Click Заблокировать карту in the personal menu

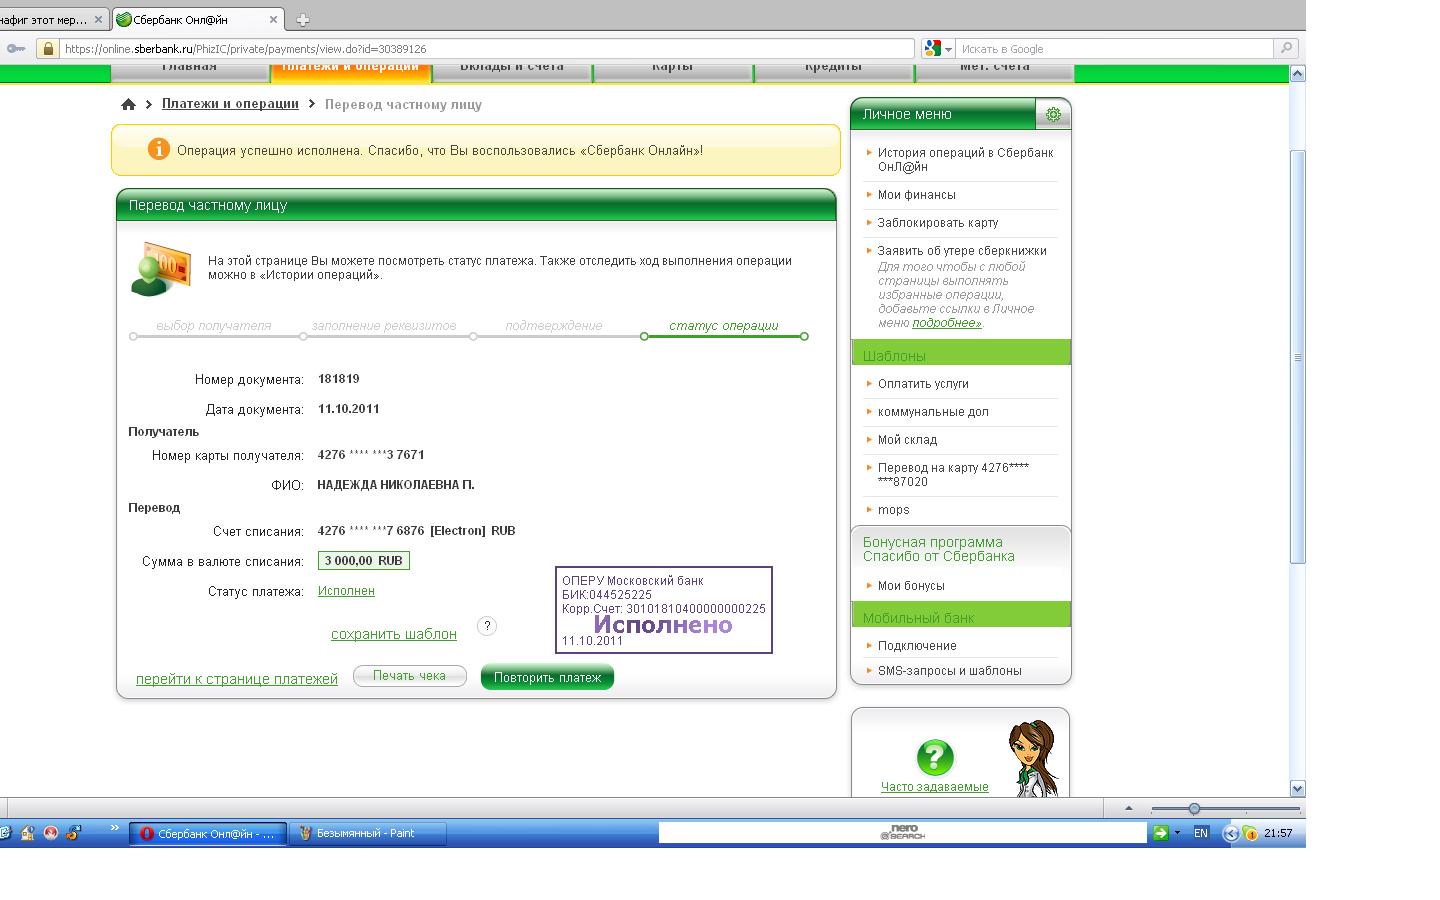pyautogui.click(x=938, y=223)
